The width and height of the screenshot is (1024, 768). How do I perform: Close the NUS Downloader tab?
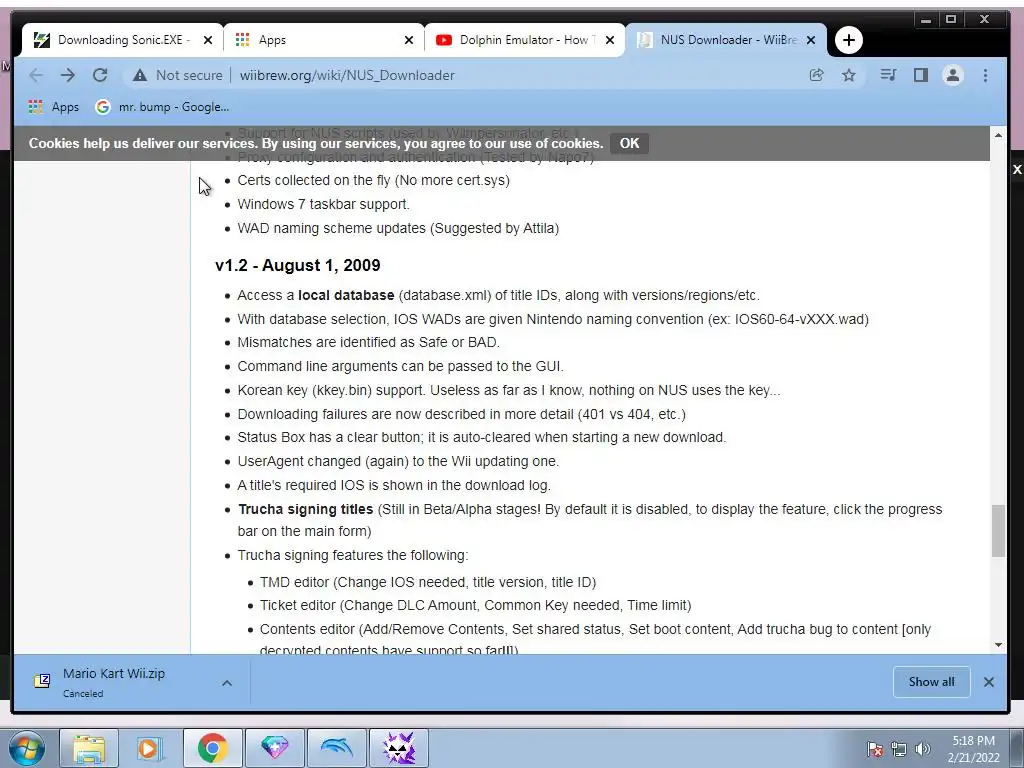point(811,40)
